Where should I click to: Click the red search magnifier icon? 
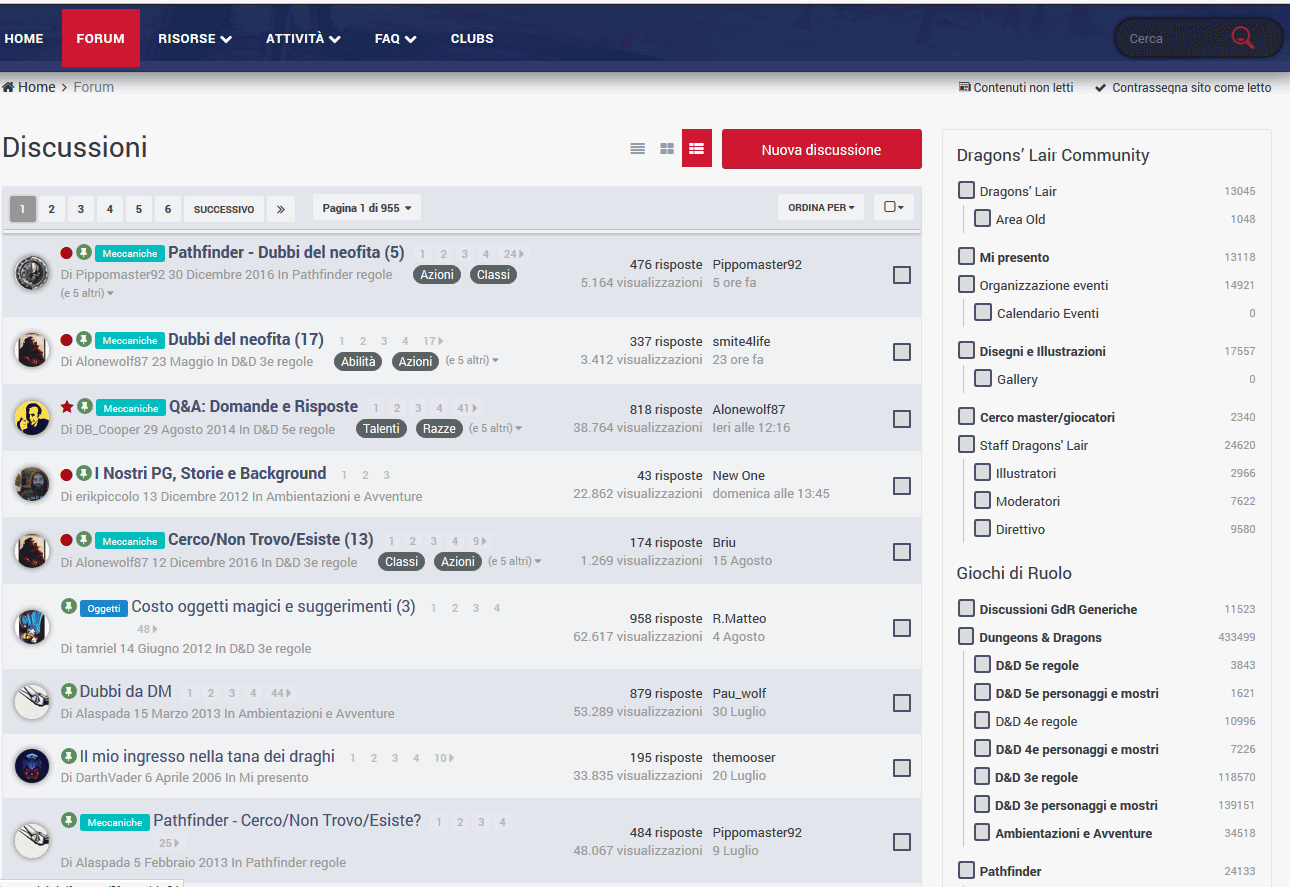1242,38
